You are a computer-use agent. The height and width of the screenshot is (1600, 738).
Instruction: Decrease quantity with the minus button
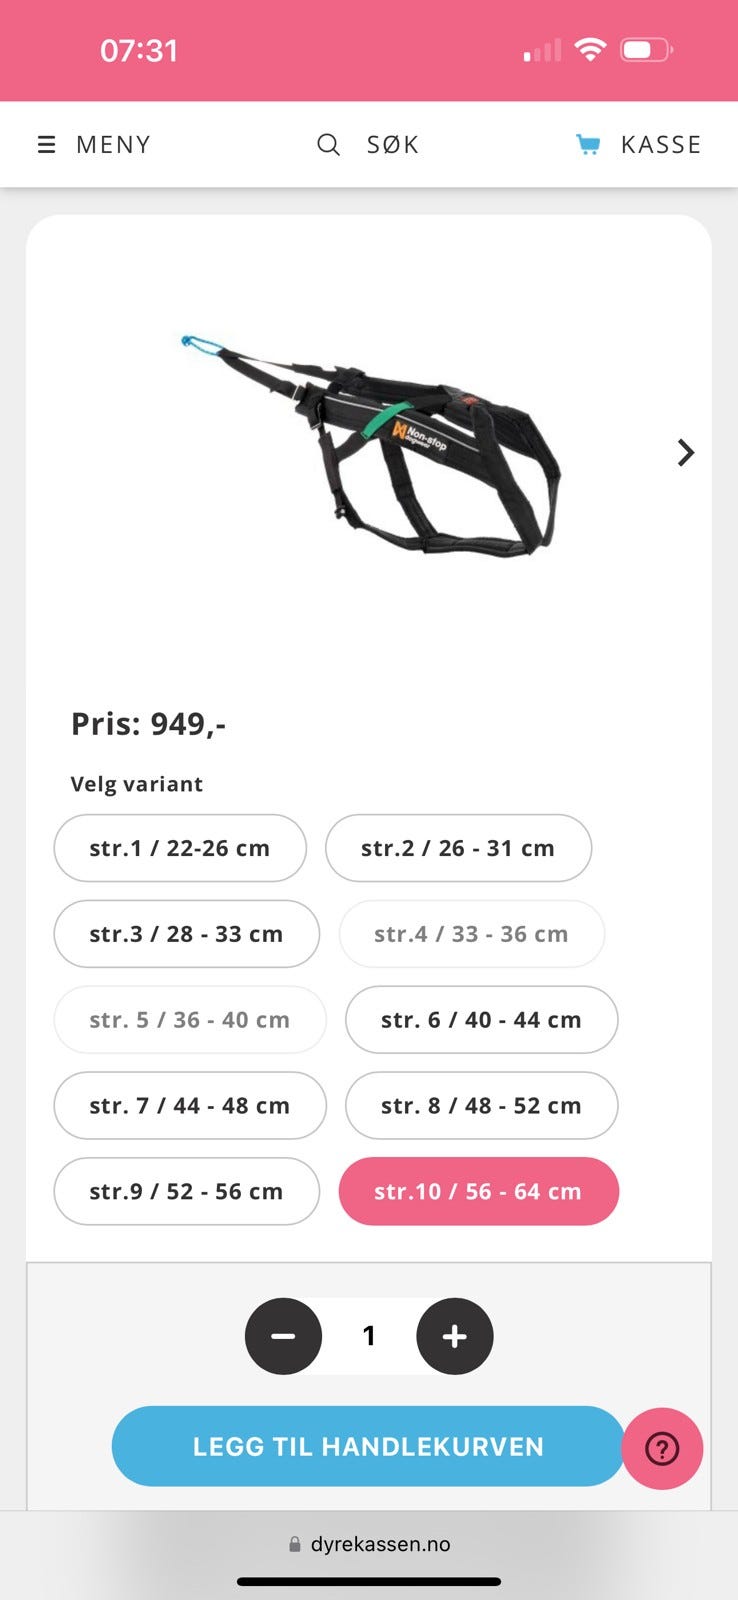(x=283, y=1336)
